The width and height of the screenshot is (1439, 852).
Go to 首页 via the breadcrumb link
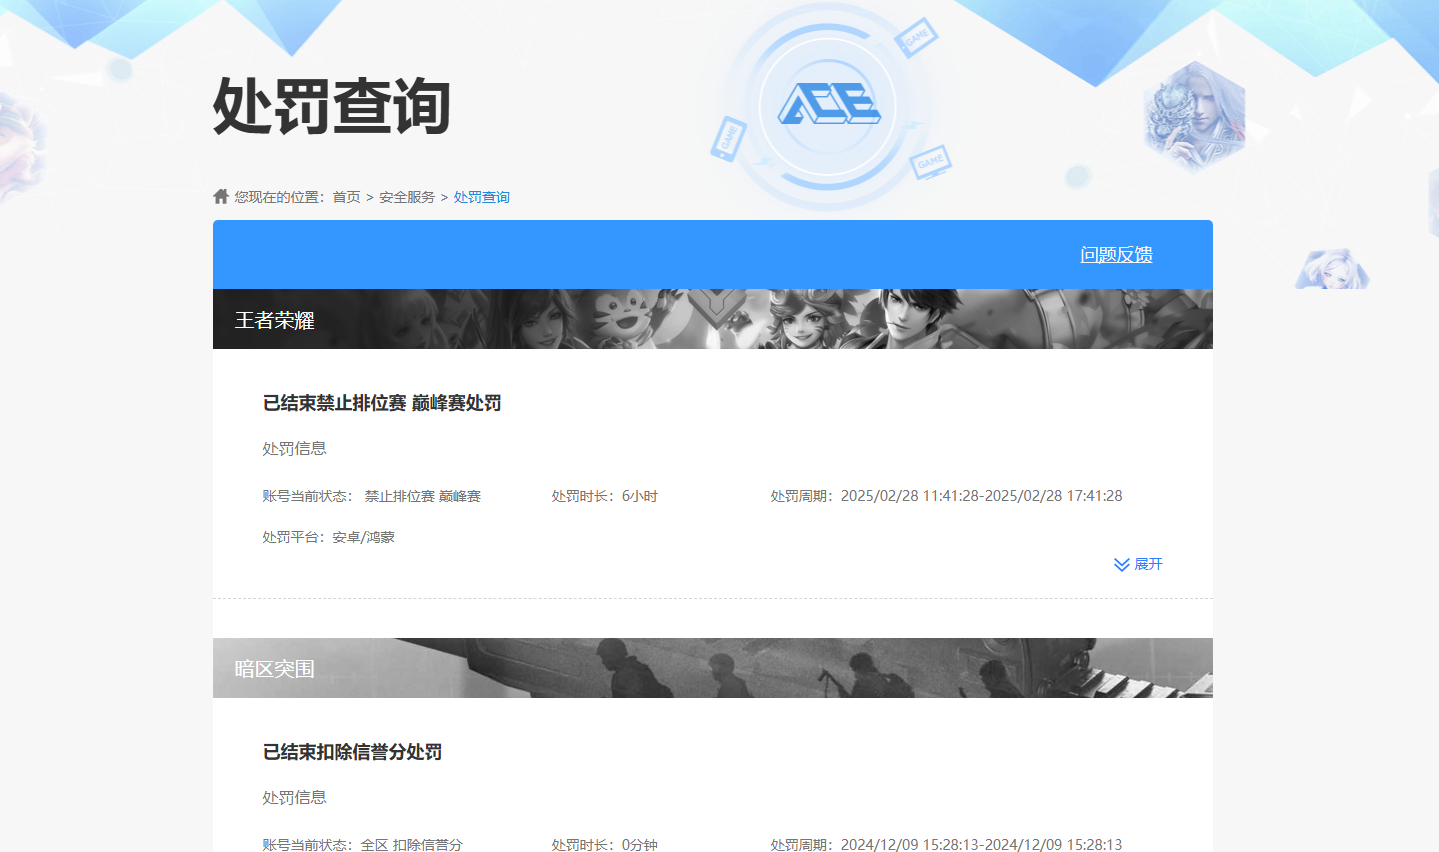click(345, 196)
